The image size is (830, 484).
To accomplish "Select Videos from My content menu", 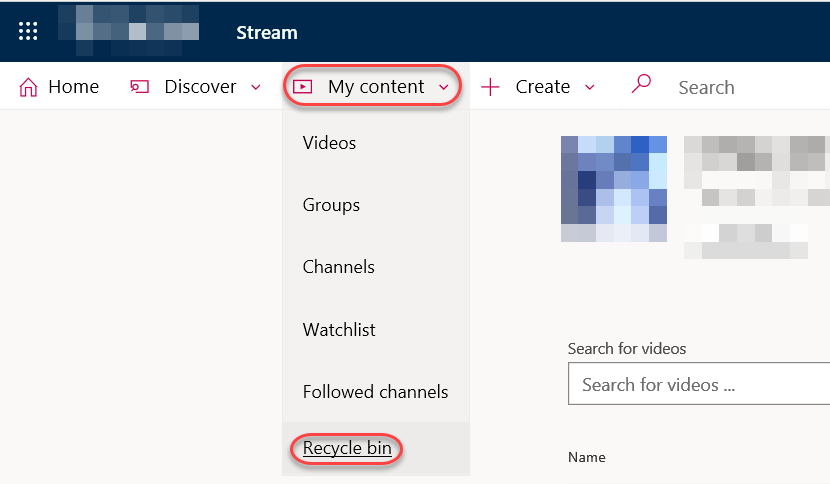I will pos(329,143).
